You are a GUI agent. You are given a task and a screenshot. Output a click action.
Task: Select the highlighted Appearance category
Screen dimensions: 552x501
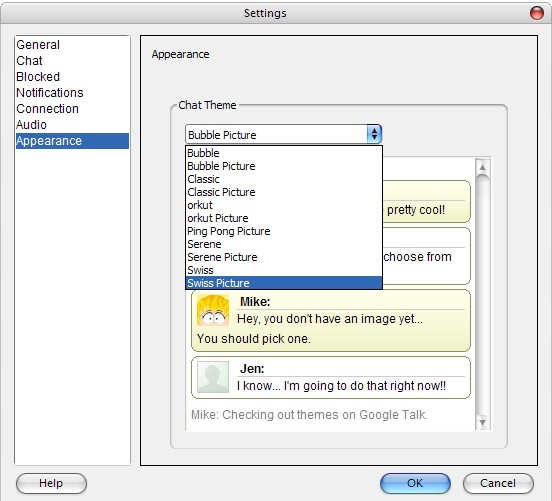point(72,141)
